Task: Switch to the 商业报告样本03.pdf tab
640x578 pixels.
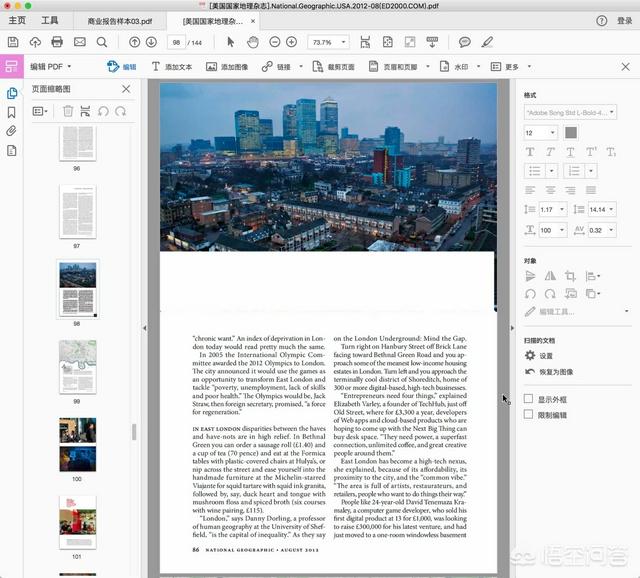Action: tap(120, 20)
